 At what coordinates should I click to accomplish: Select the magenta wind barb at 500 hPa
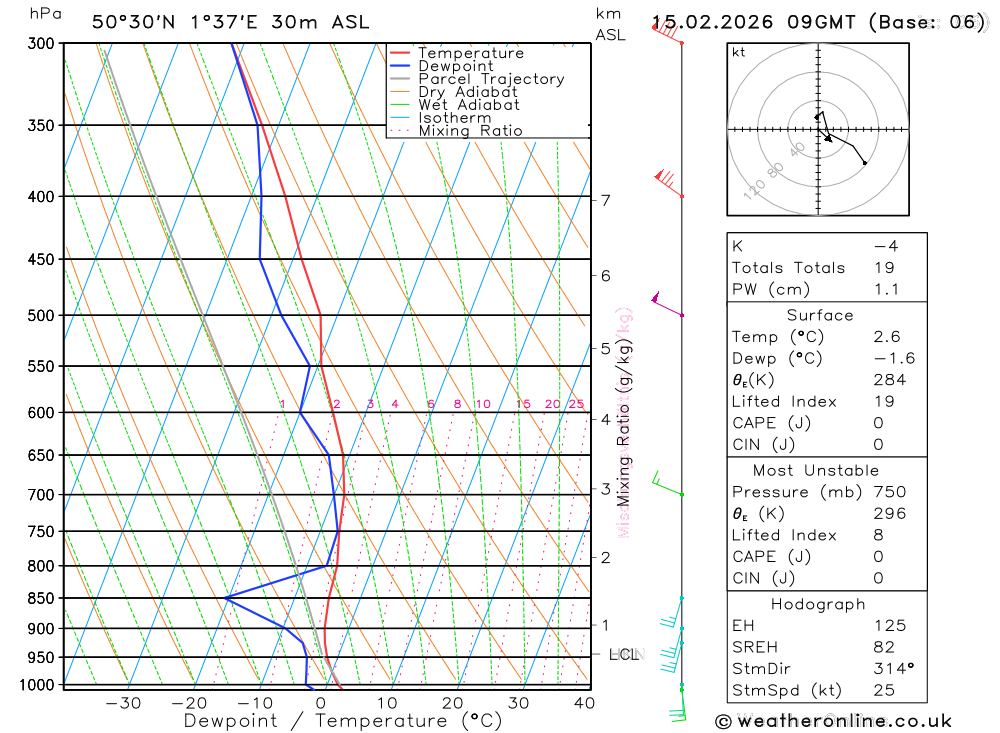667,304
